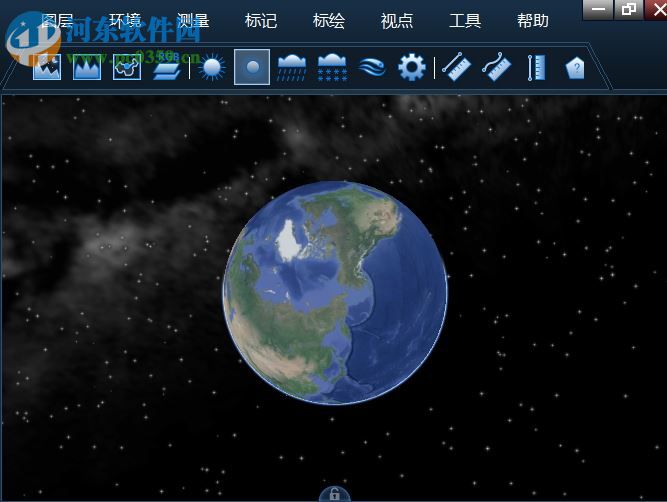Toggle the sun lighting effect

212,67
